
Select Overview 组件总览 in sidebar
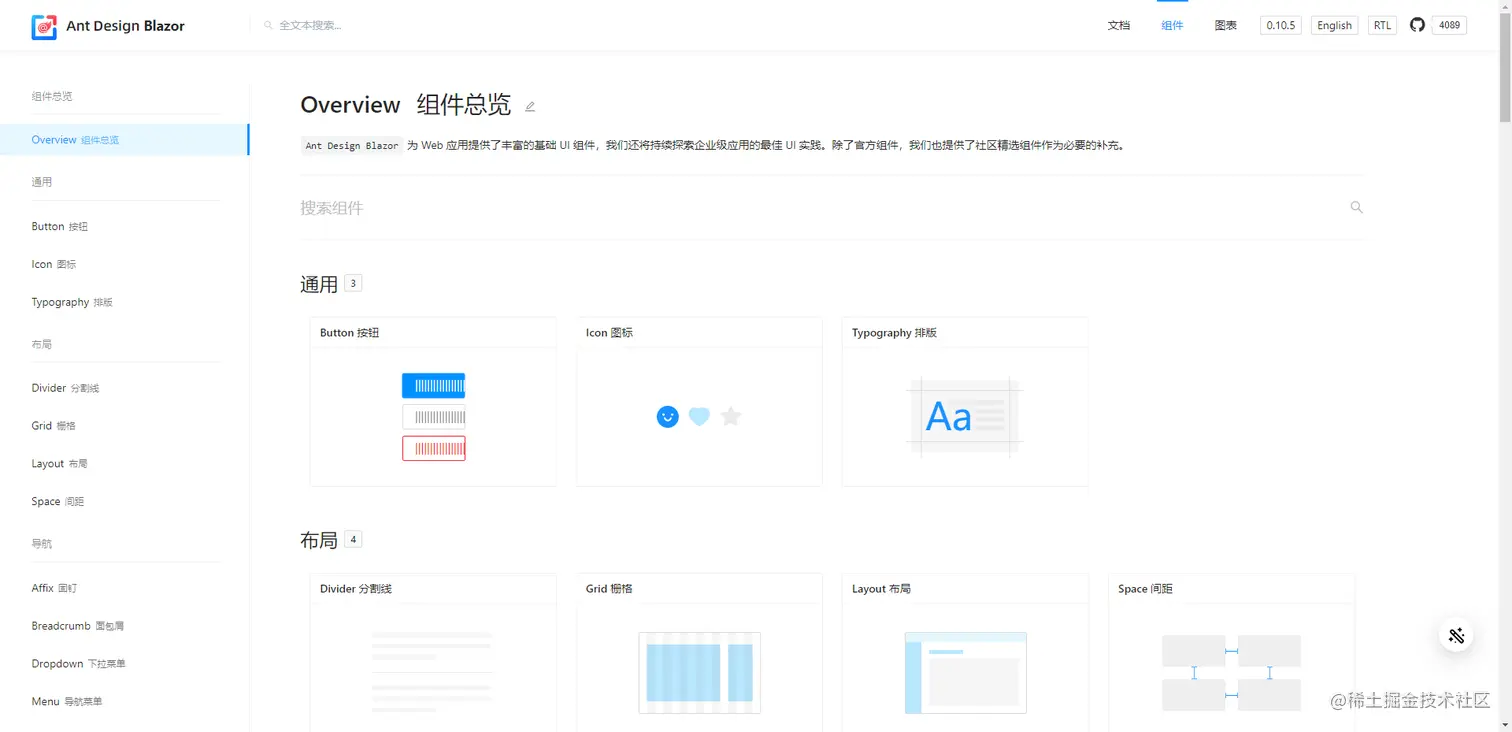pyautogui.click(x=125, y=140)
